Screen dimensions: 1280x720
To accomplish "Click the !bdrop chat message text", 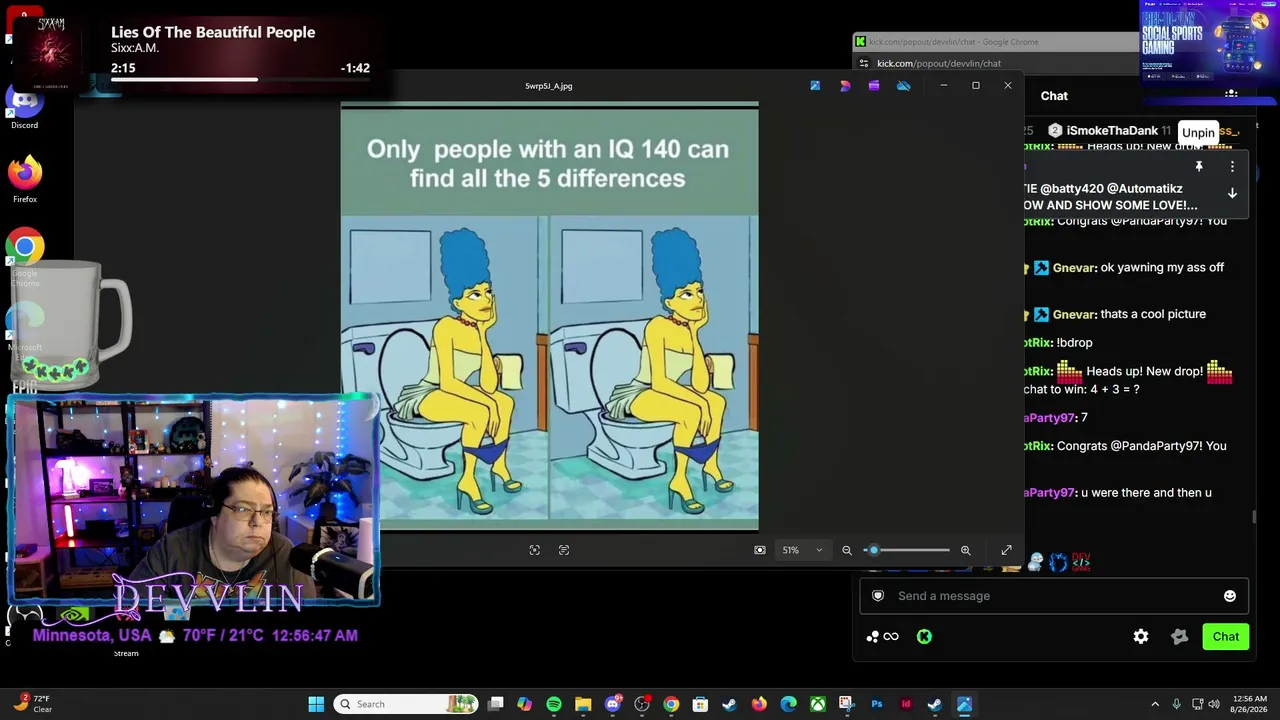I will [1074, 343].
